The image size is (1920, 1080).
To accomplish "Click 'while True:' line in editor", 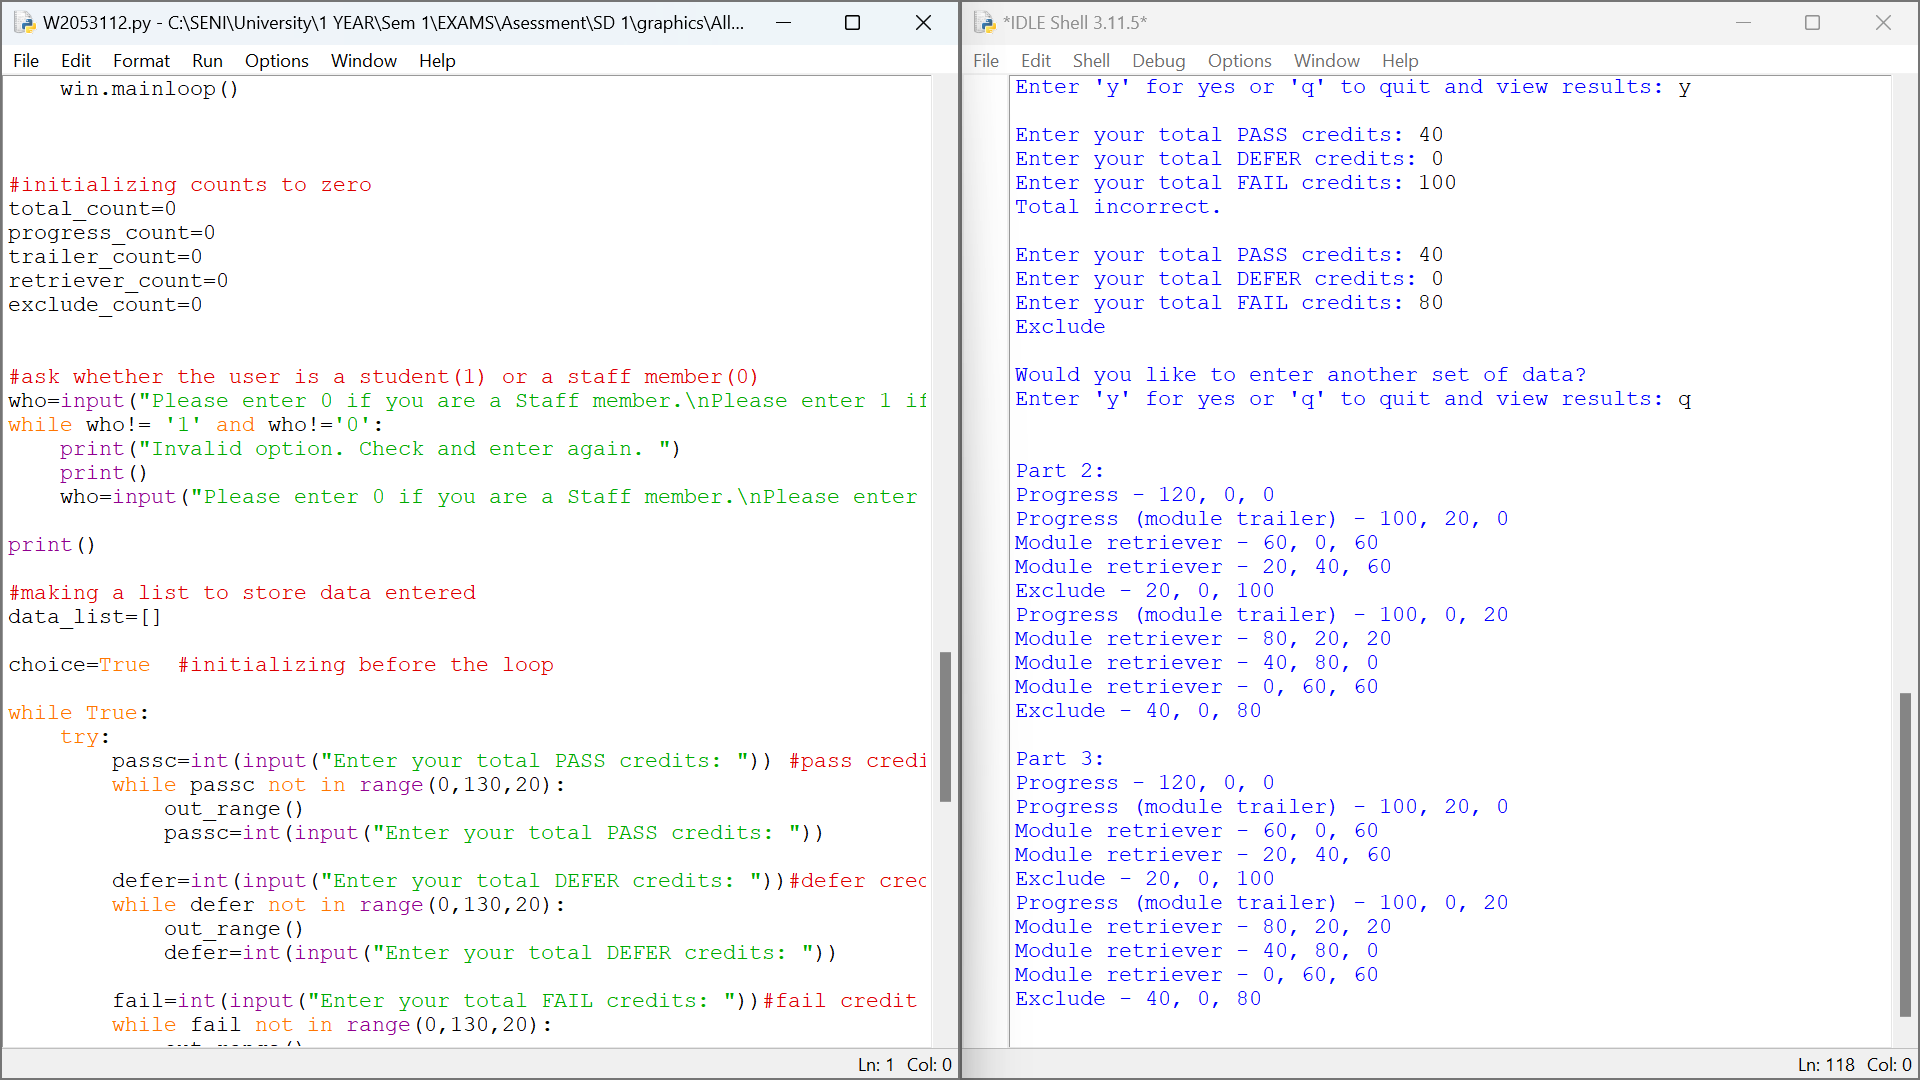I will click(79, 713).
